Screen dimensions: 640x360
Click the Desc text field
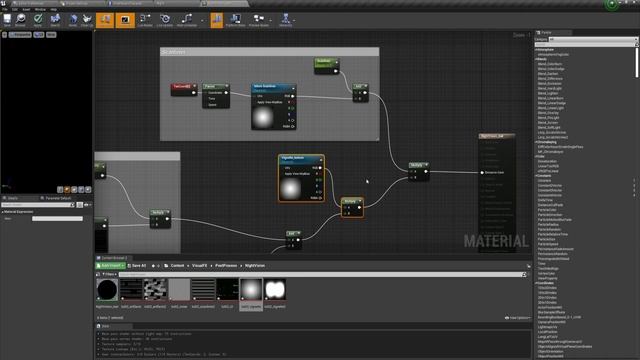coord(58,219)
